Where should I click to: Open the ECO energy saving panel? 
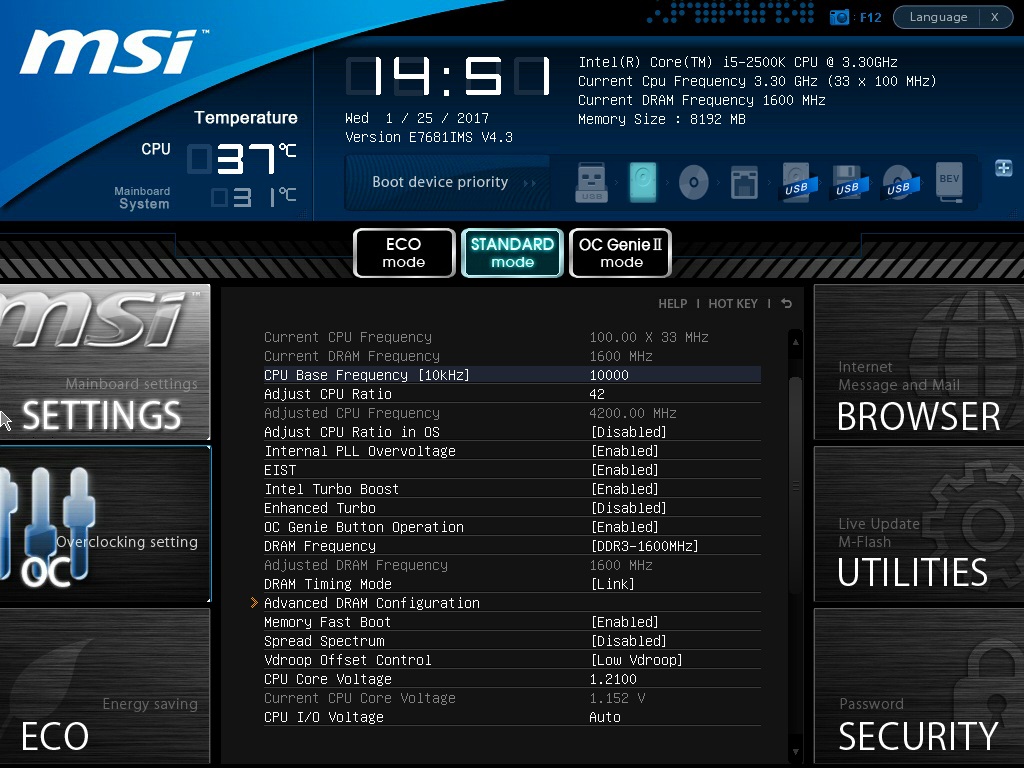tap(104, 686)
